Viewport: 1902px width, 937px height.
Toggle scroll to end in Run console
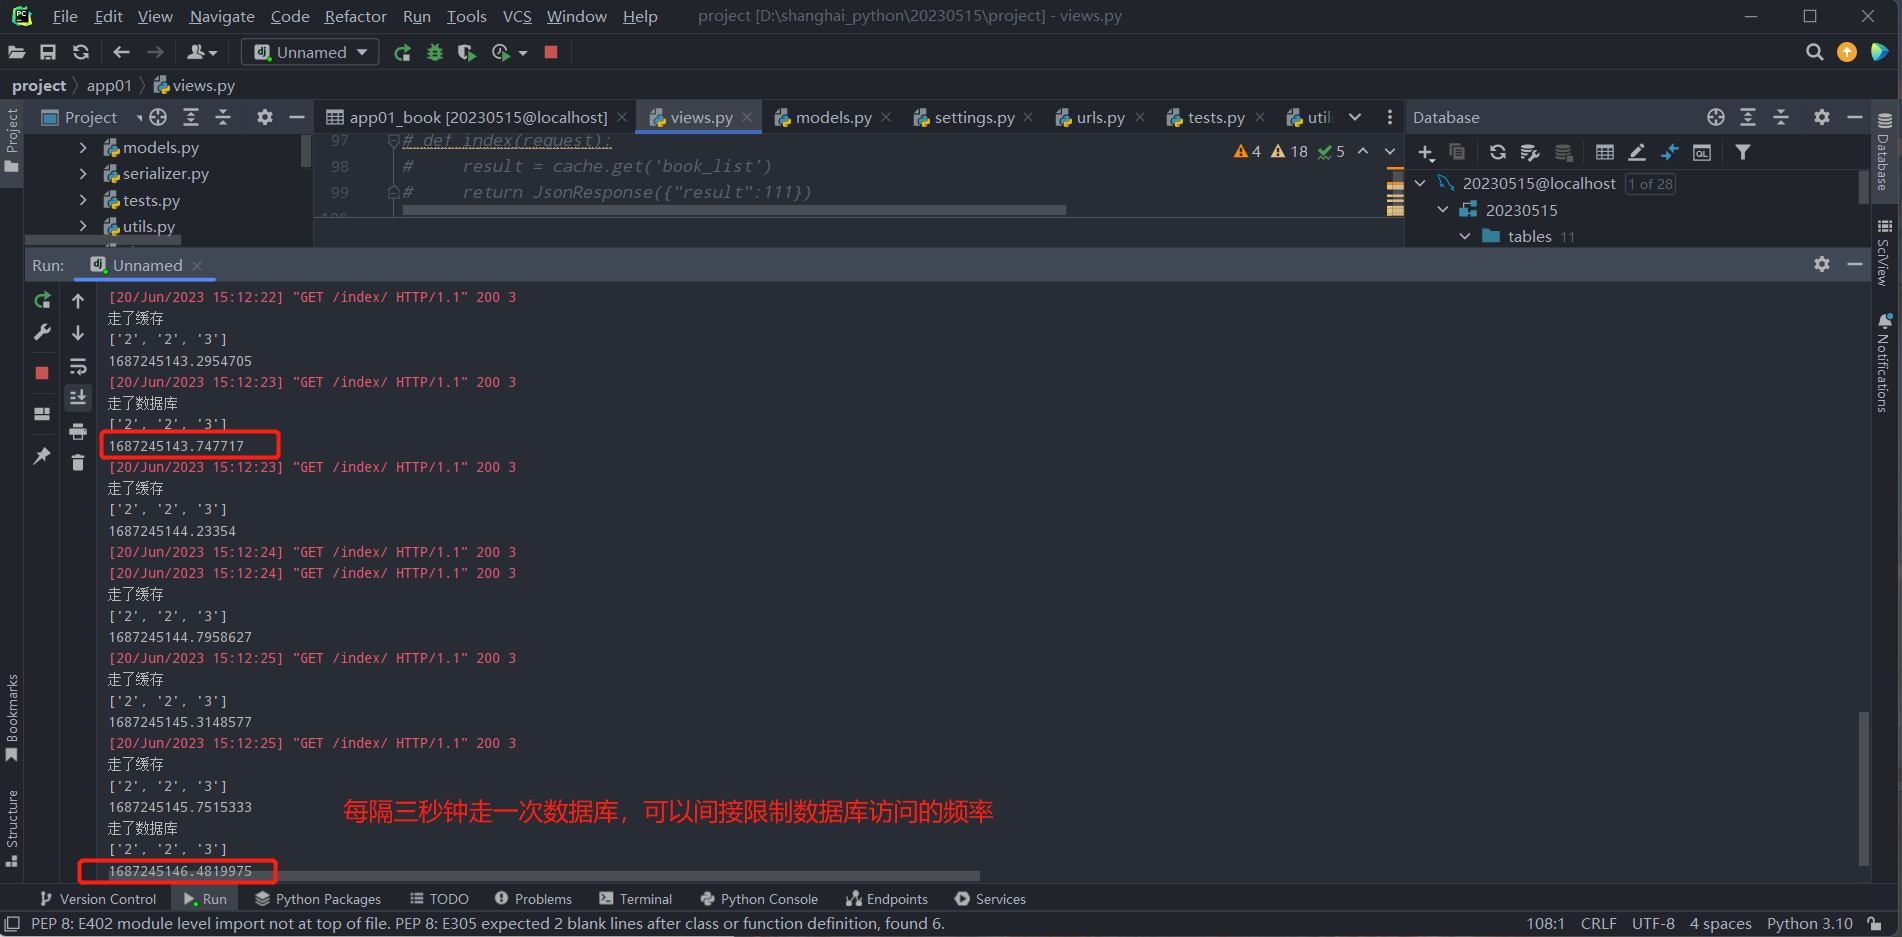(x=78, y=398)
